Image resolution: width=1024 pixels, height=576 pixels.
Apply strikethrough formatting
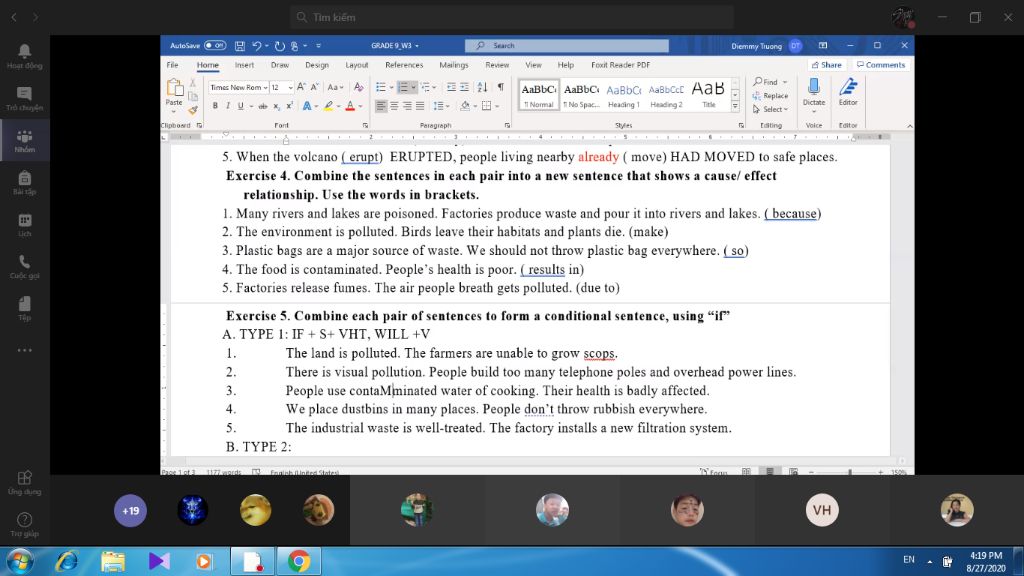(263, 106)
